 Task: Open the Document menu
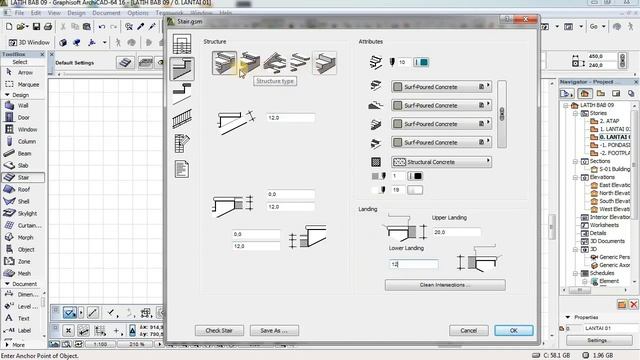(x=106, y=13)
